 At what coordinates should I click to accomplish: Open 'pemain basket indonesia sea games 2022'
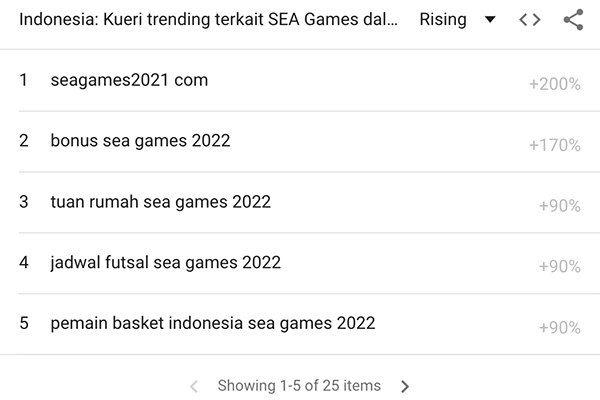pyautogui.click(x=212, y=324)
